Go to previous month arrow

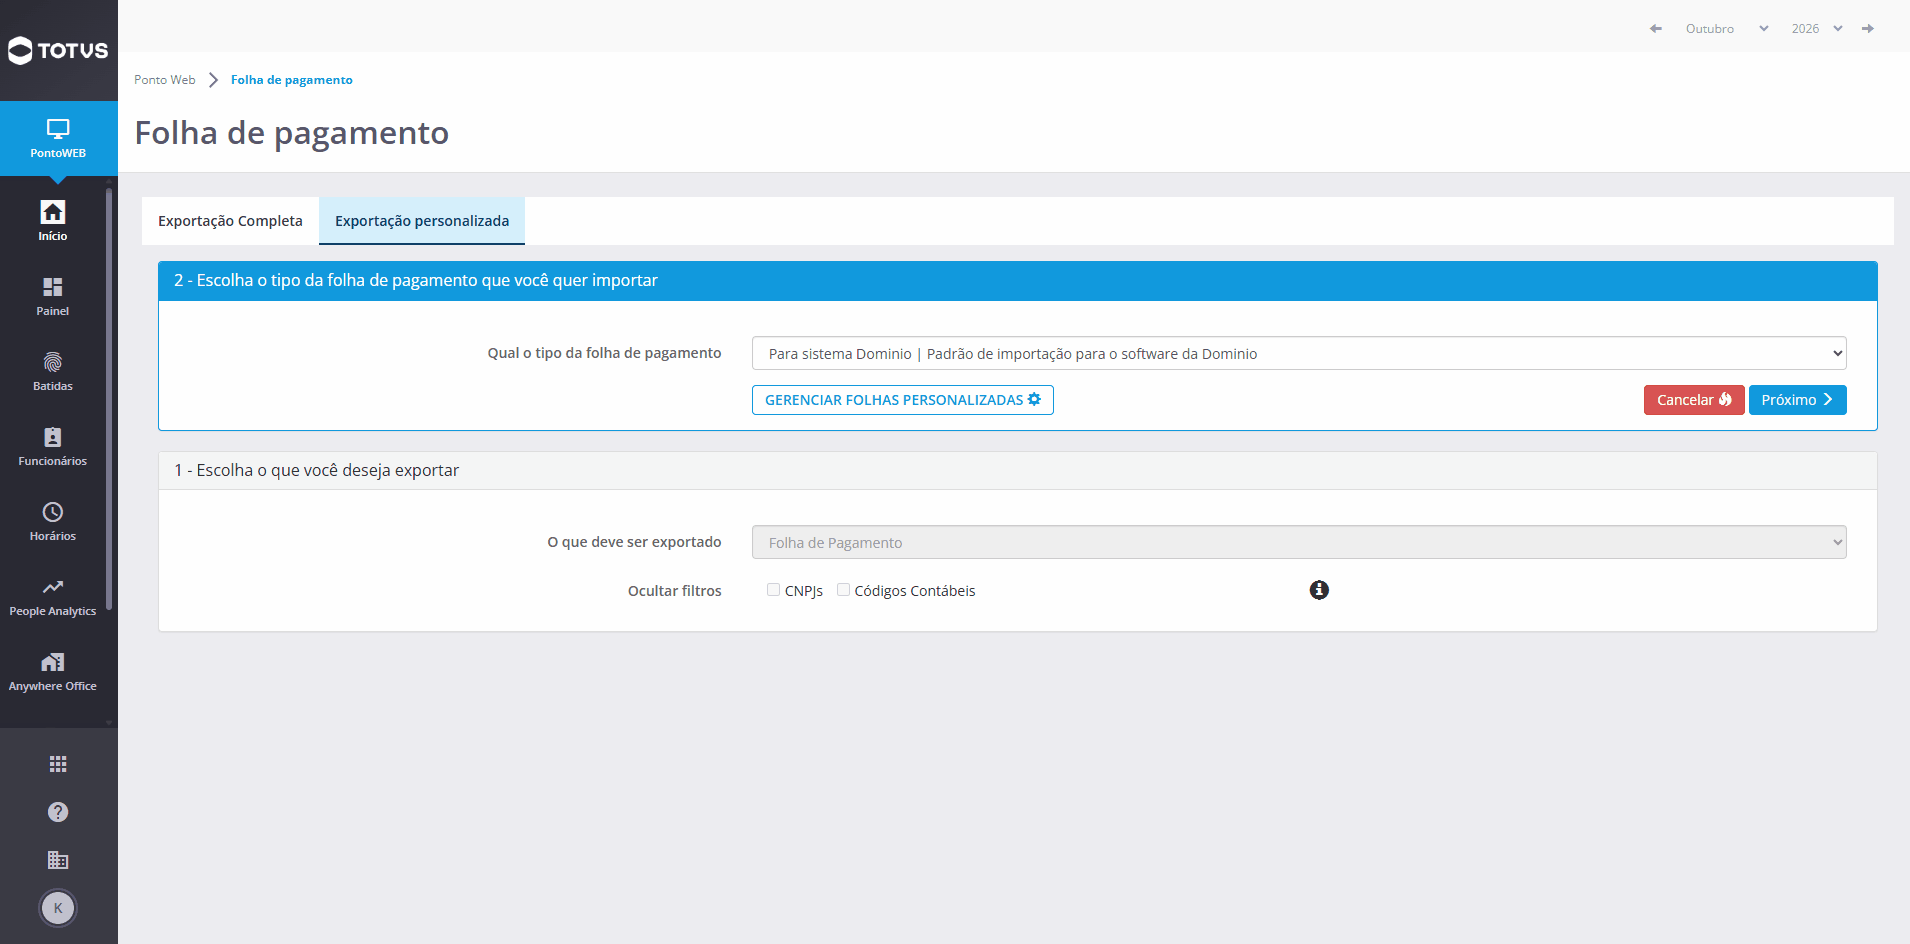(x=1656, y=29)
